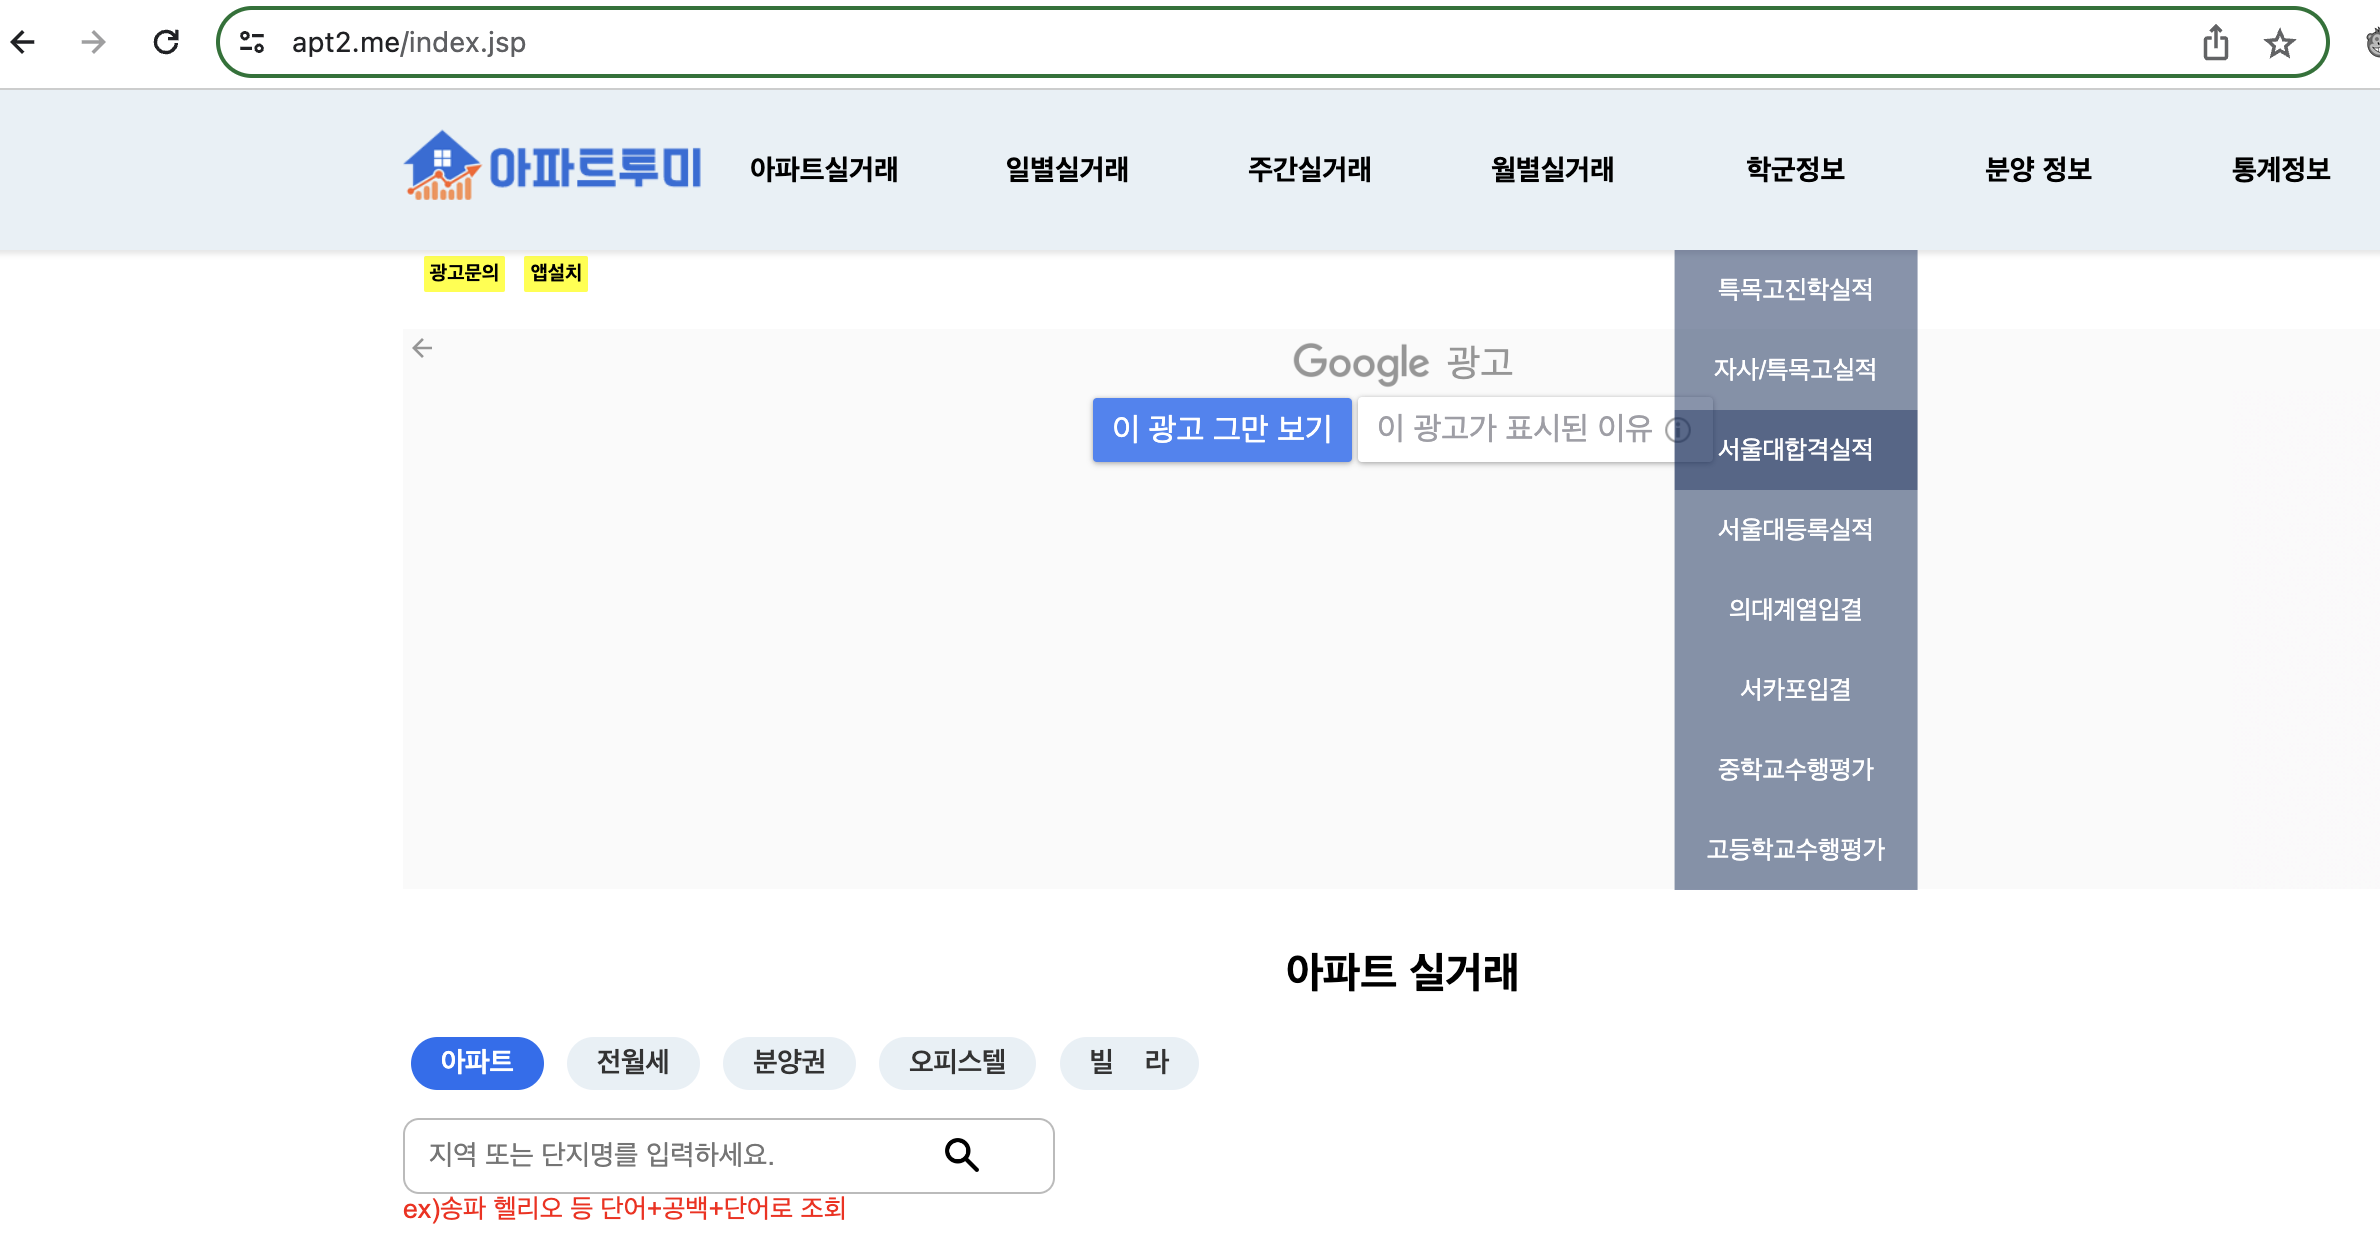Select the 아파트 property type pill
This screenshot has width=2380, height=1258.
coord(477,1062)
